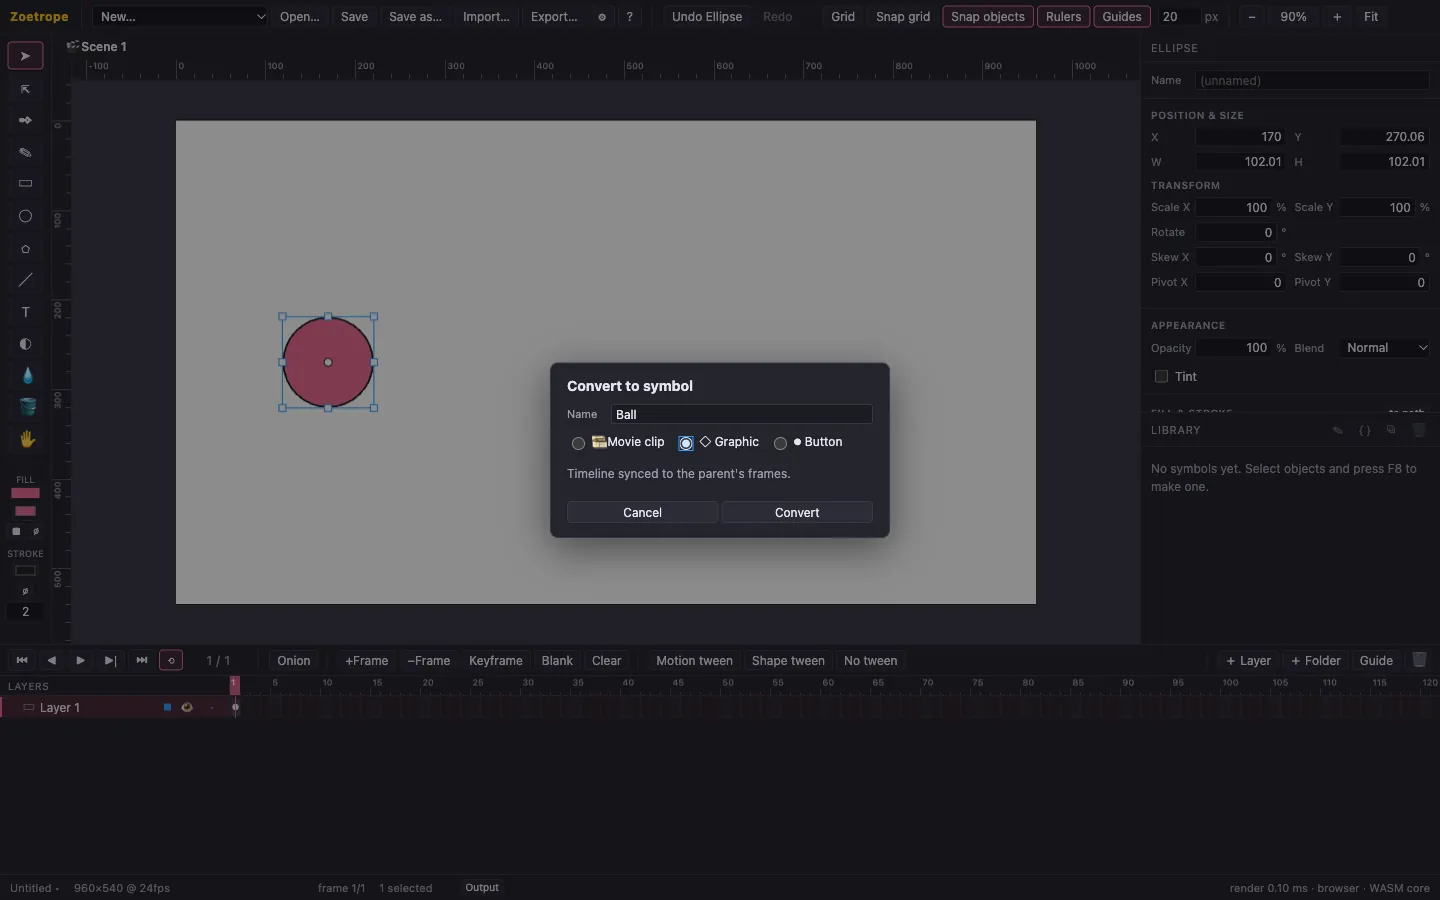Choose Button symbol type

[780, 443]
